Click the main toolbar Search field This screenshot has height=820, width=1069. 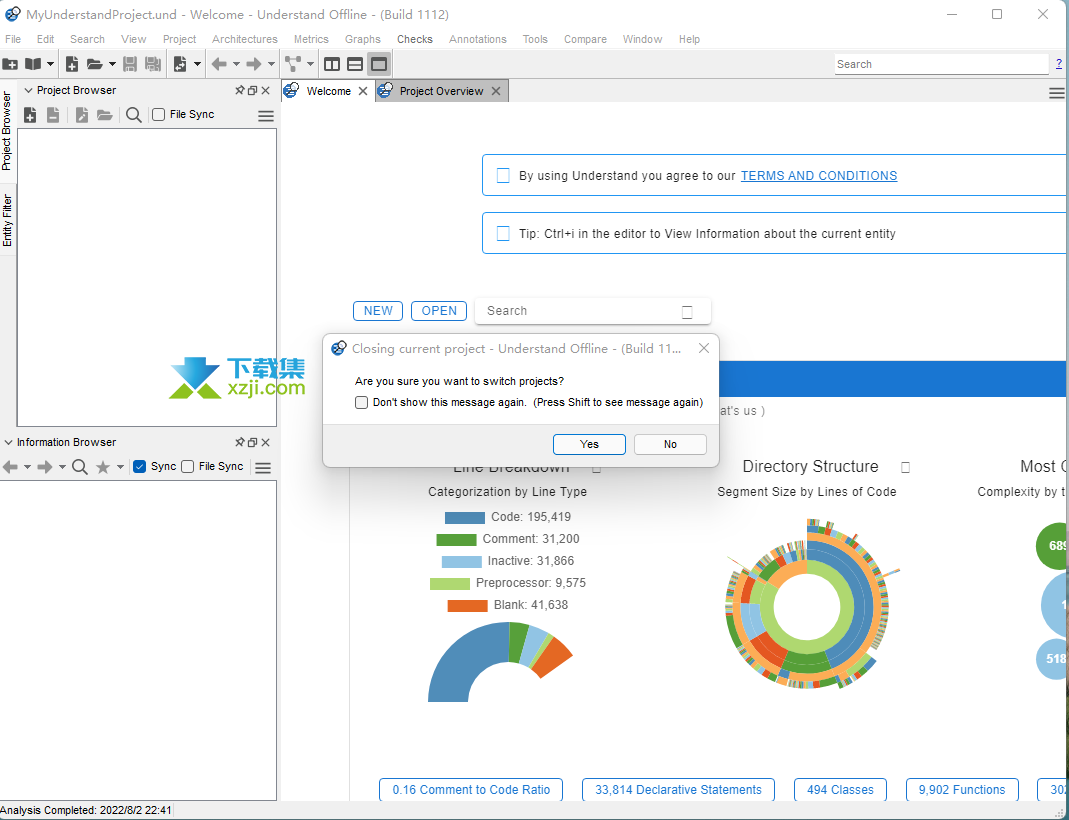point(942,64)
